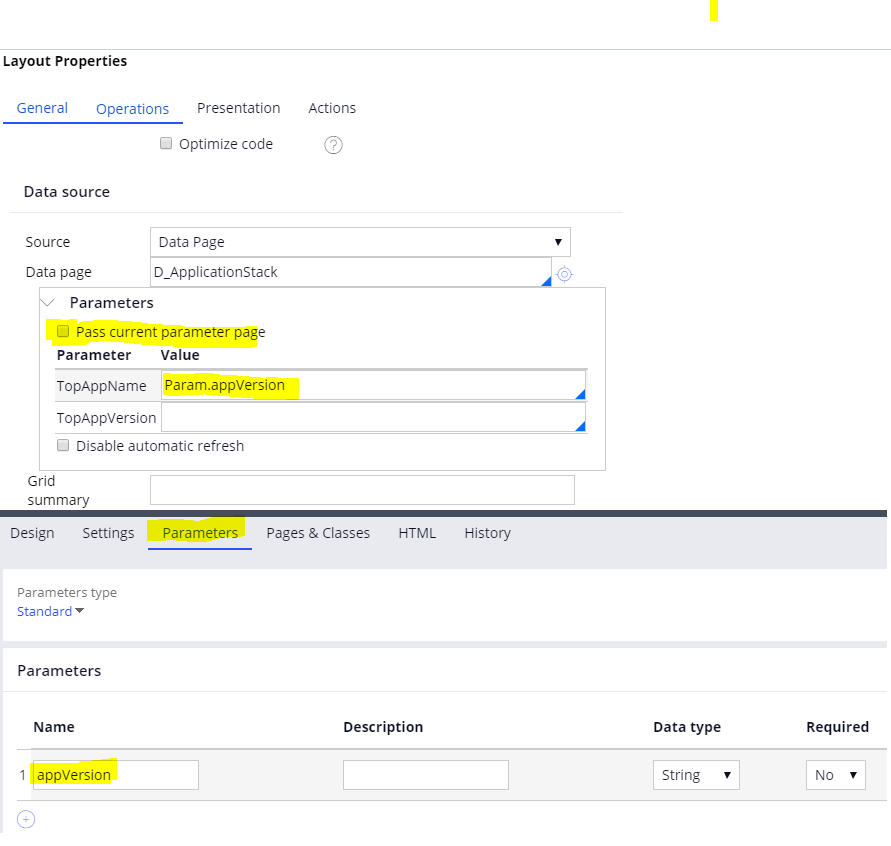
Task: Check Disable automatic refresh
Action: point(63,445)
